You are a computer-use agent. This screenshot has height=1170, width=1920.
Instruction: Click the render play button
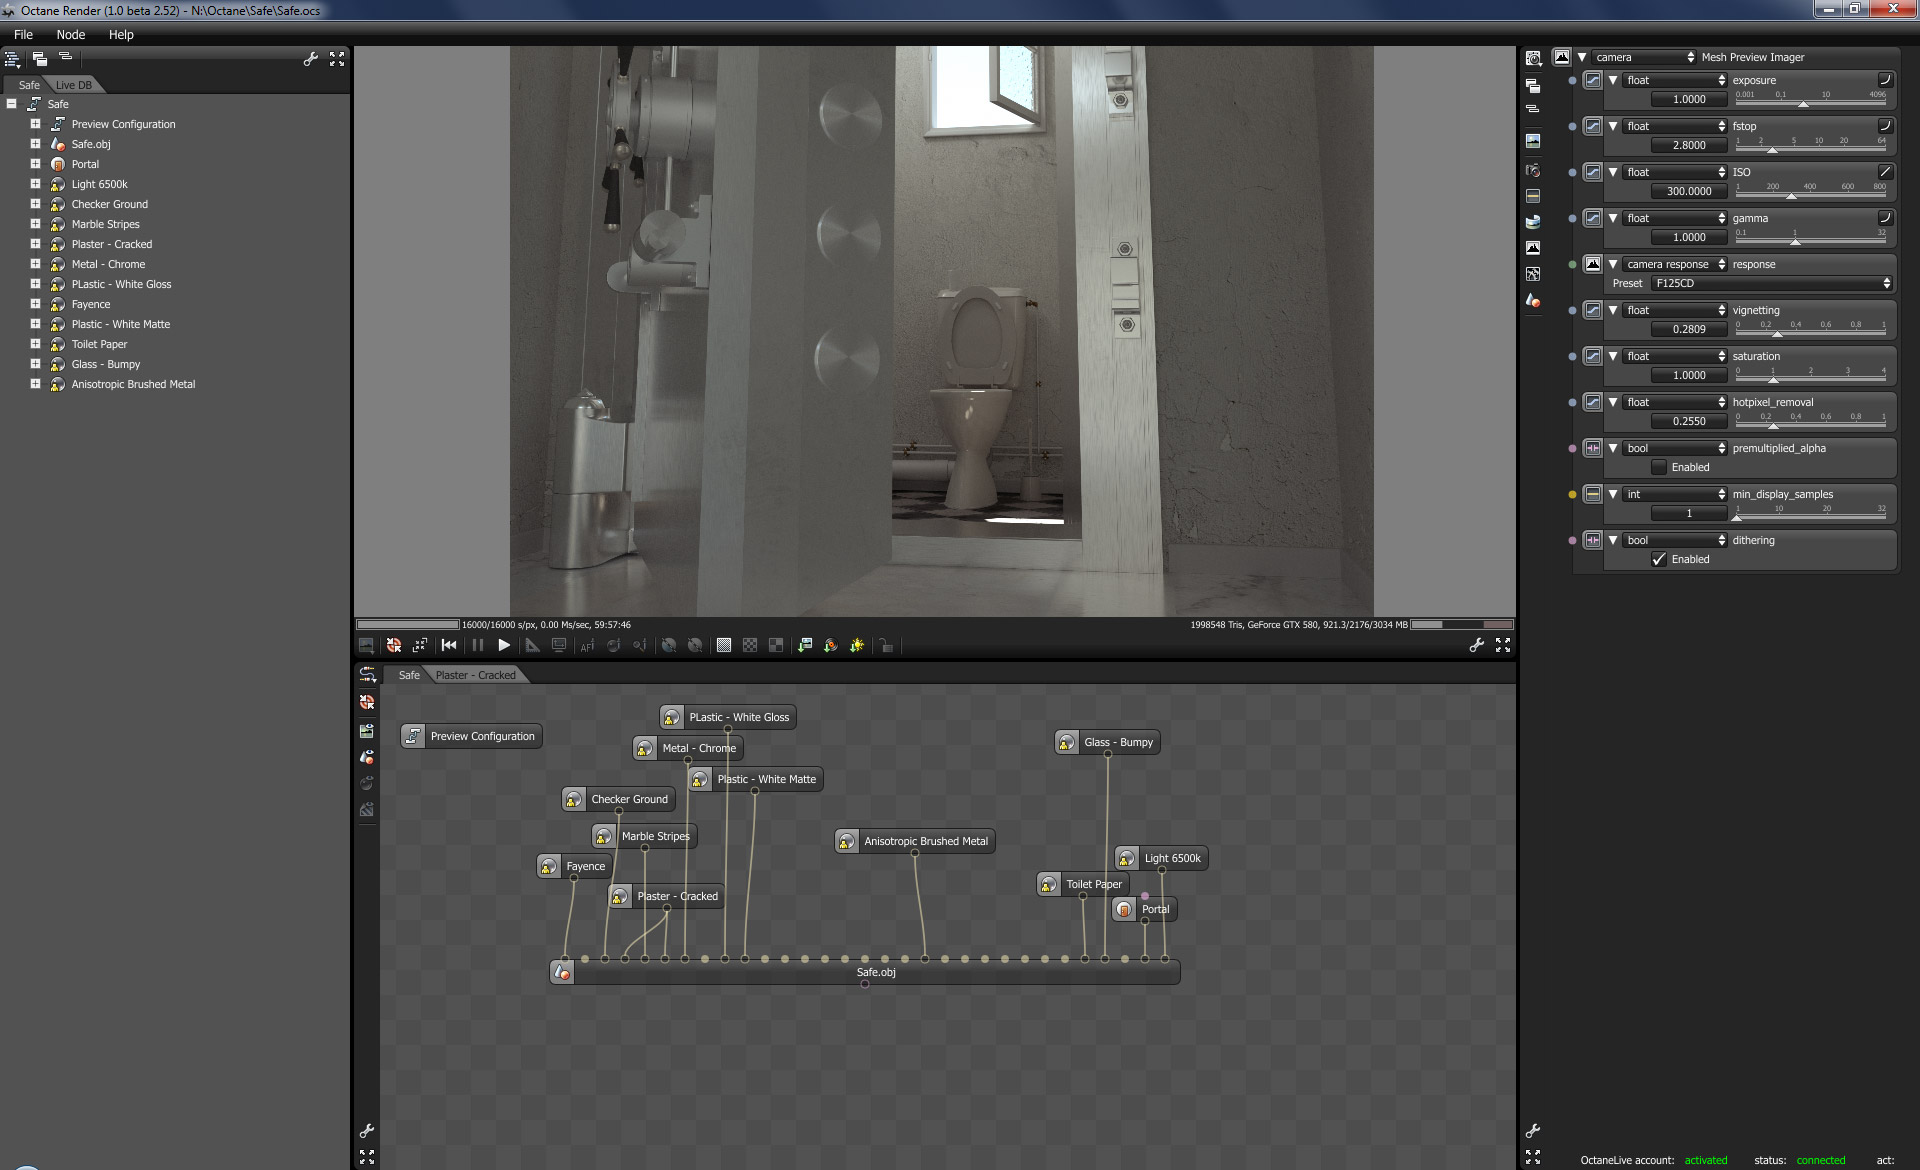504,646
